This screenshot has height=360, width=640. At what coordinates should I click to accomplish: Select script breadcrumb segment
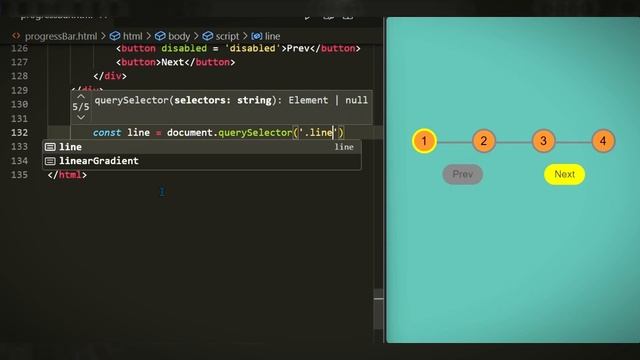click(x=227, y=36)
